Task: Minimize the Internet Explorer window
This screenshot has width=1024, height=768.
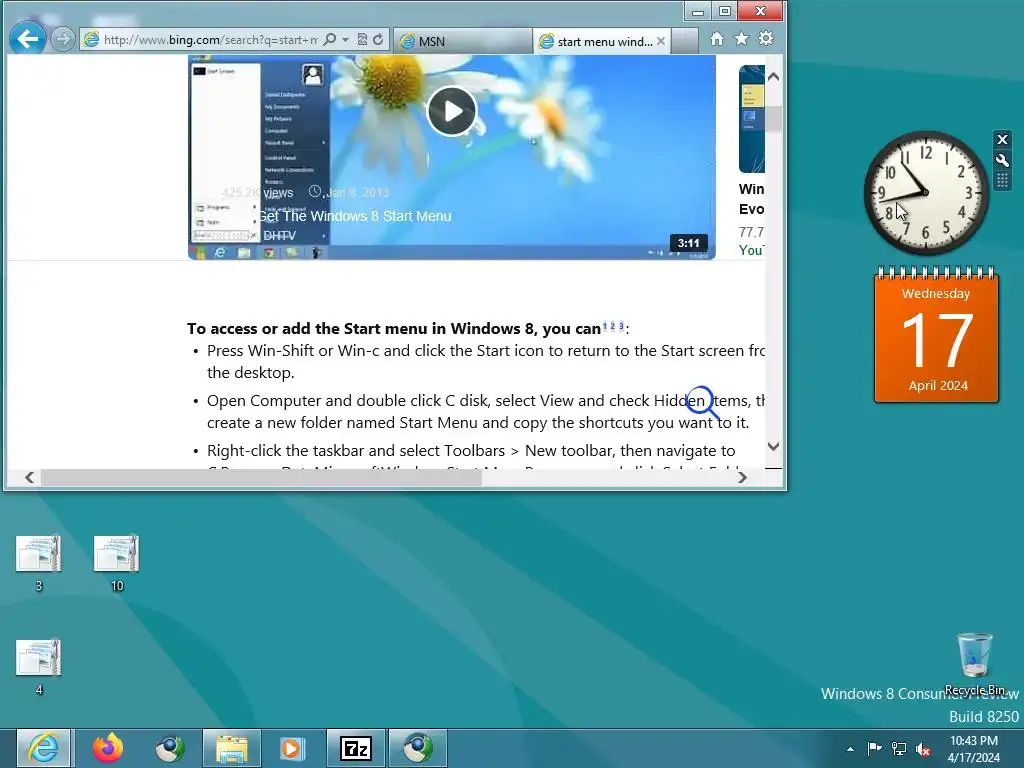Action: point(698,10)
